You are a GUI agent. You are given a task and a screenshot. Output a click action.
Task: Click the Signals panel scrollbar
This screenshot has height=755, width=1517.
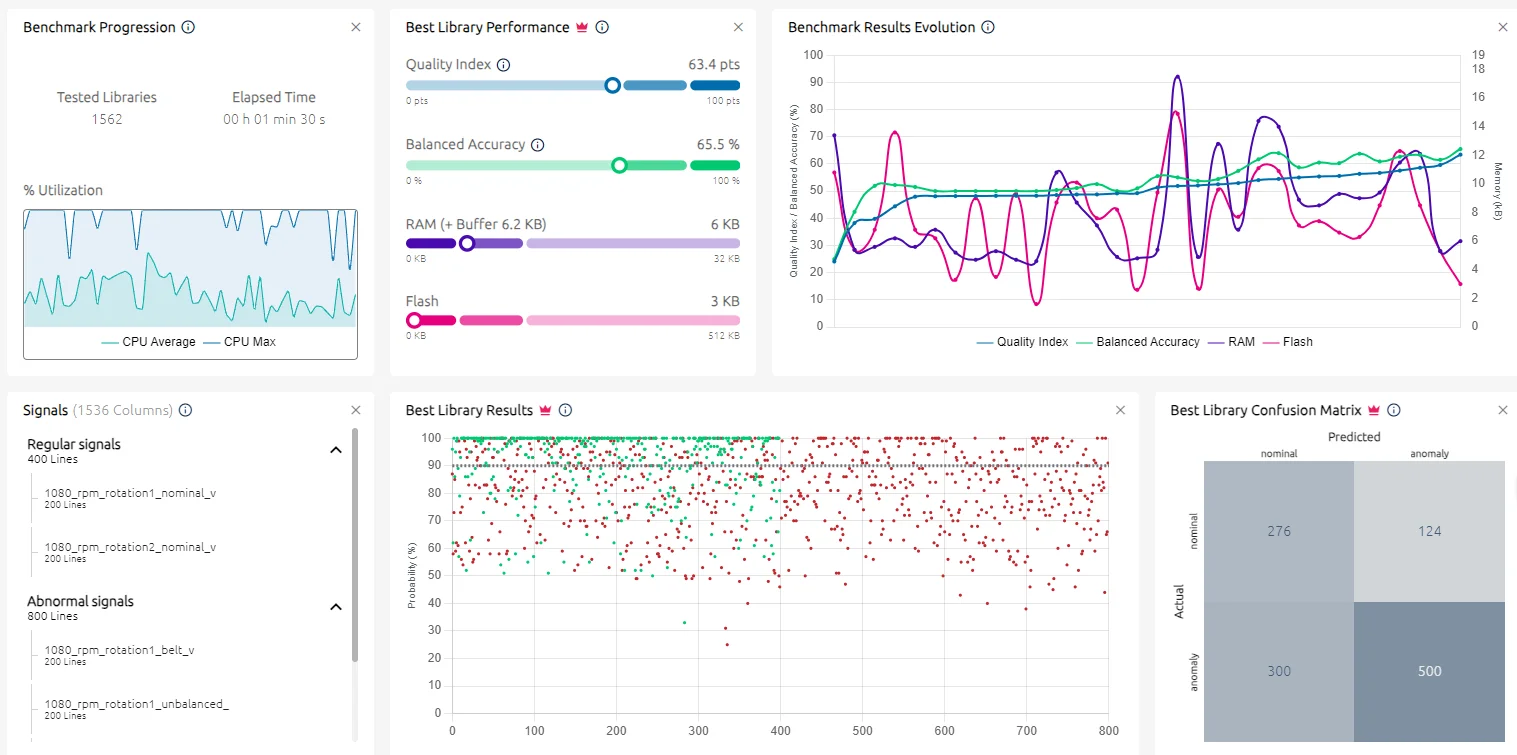(x=355, y=545)
